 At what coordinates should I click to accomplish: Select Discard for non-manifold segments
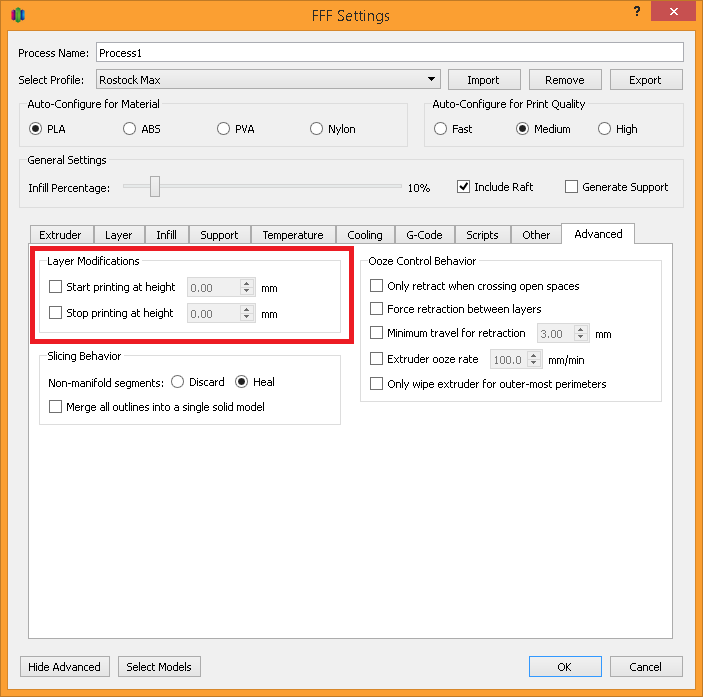(178, 382)
